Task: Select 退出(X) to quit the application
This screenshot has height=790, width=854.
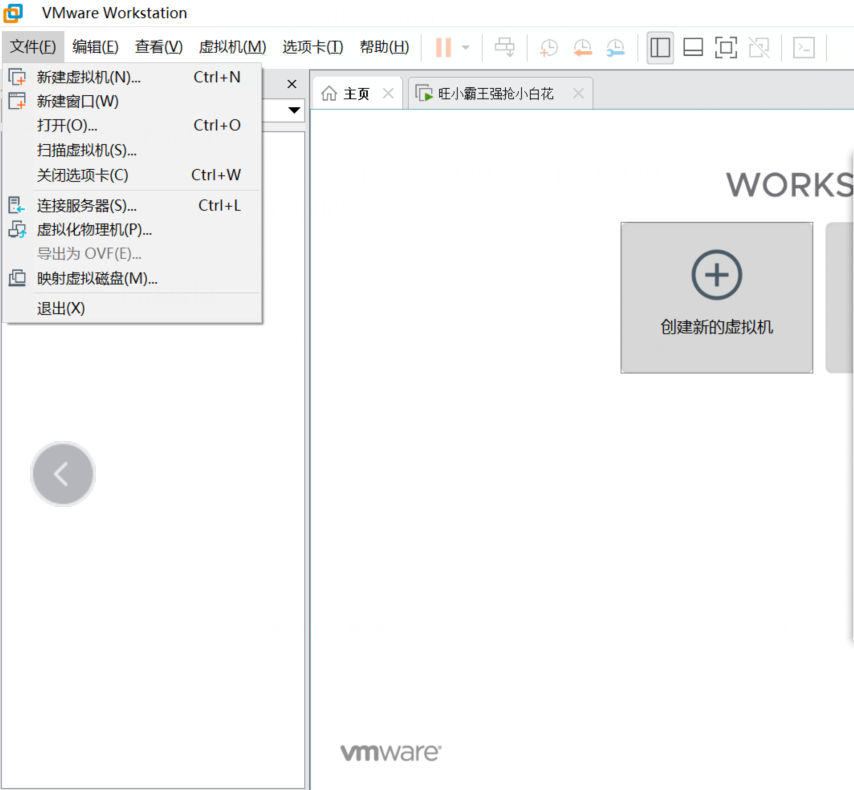Action: click(x=132, y=308)
